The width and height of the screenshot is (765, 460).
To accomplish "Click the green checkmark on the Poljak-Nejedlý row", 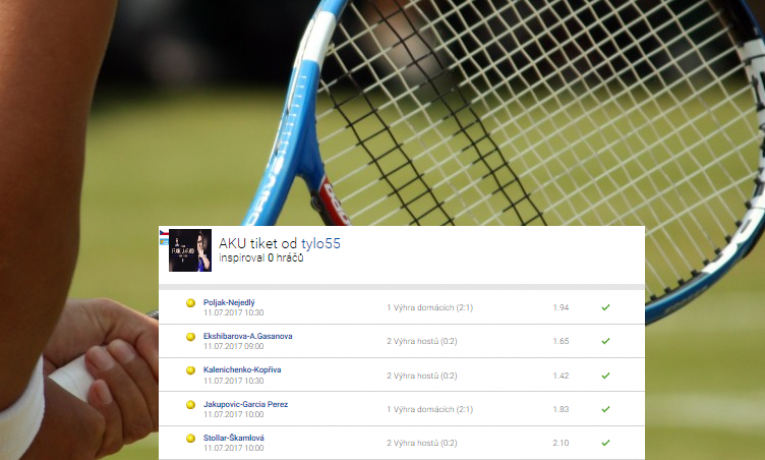I will [x=605, y=307].
